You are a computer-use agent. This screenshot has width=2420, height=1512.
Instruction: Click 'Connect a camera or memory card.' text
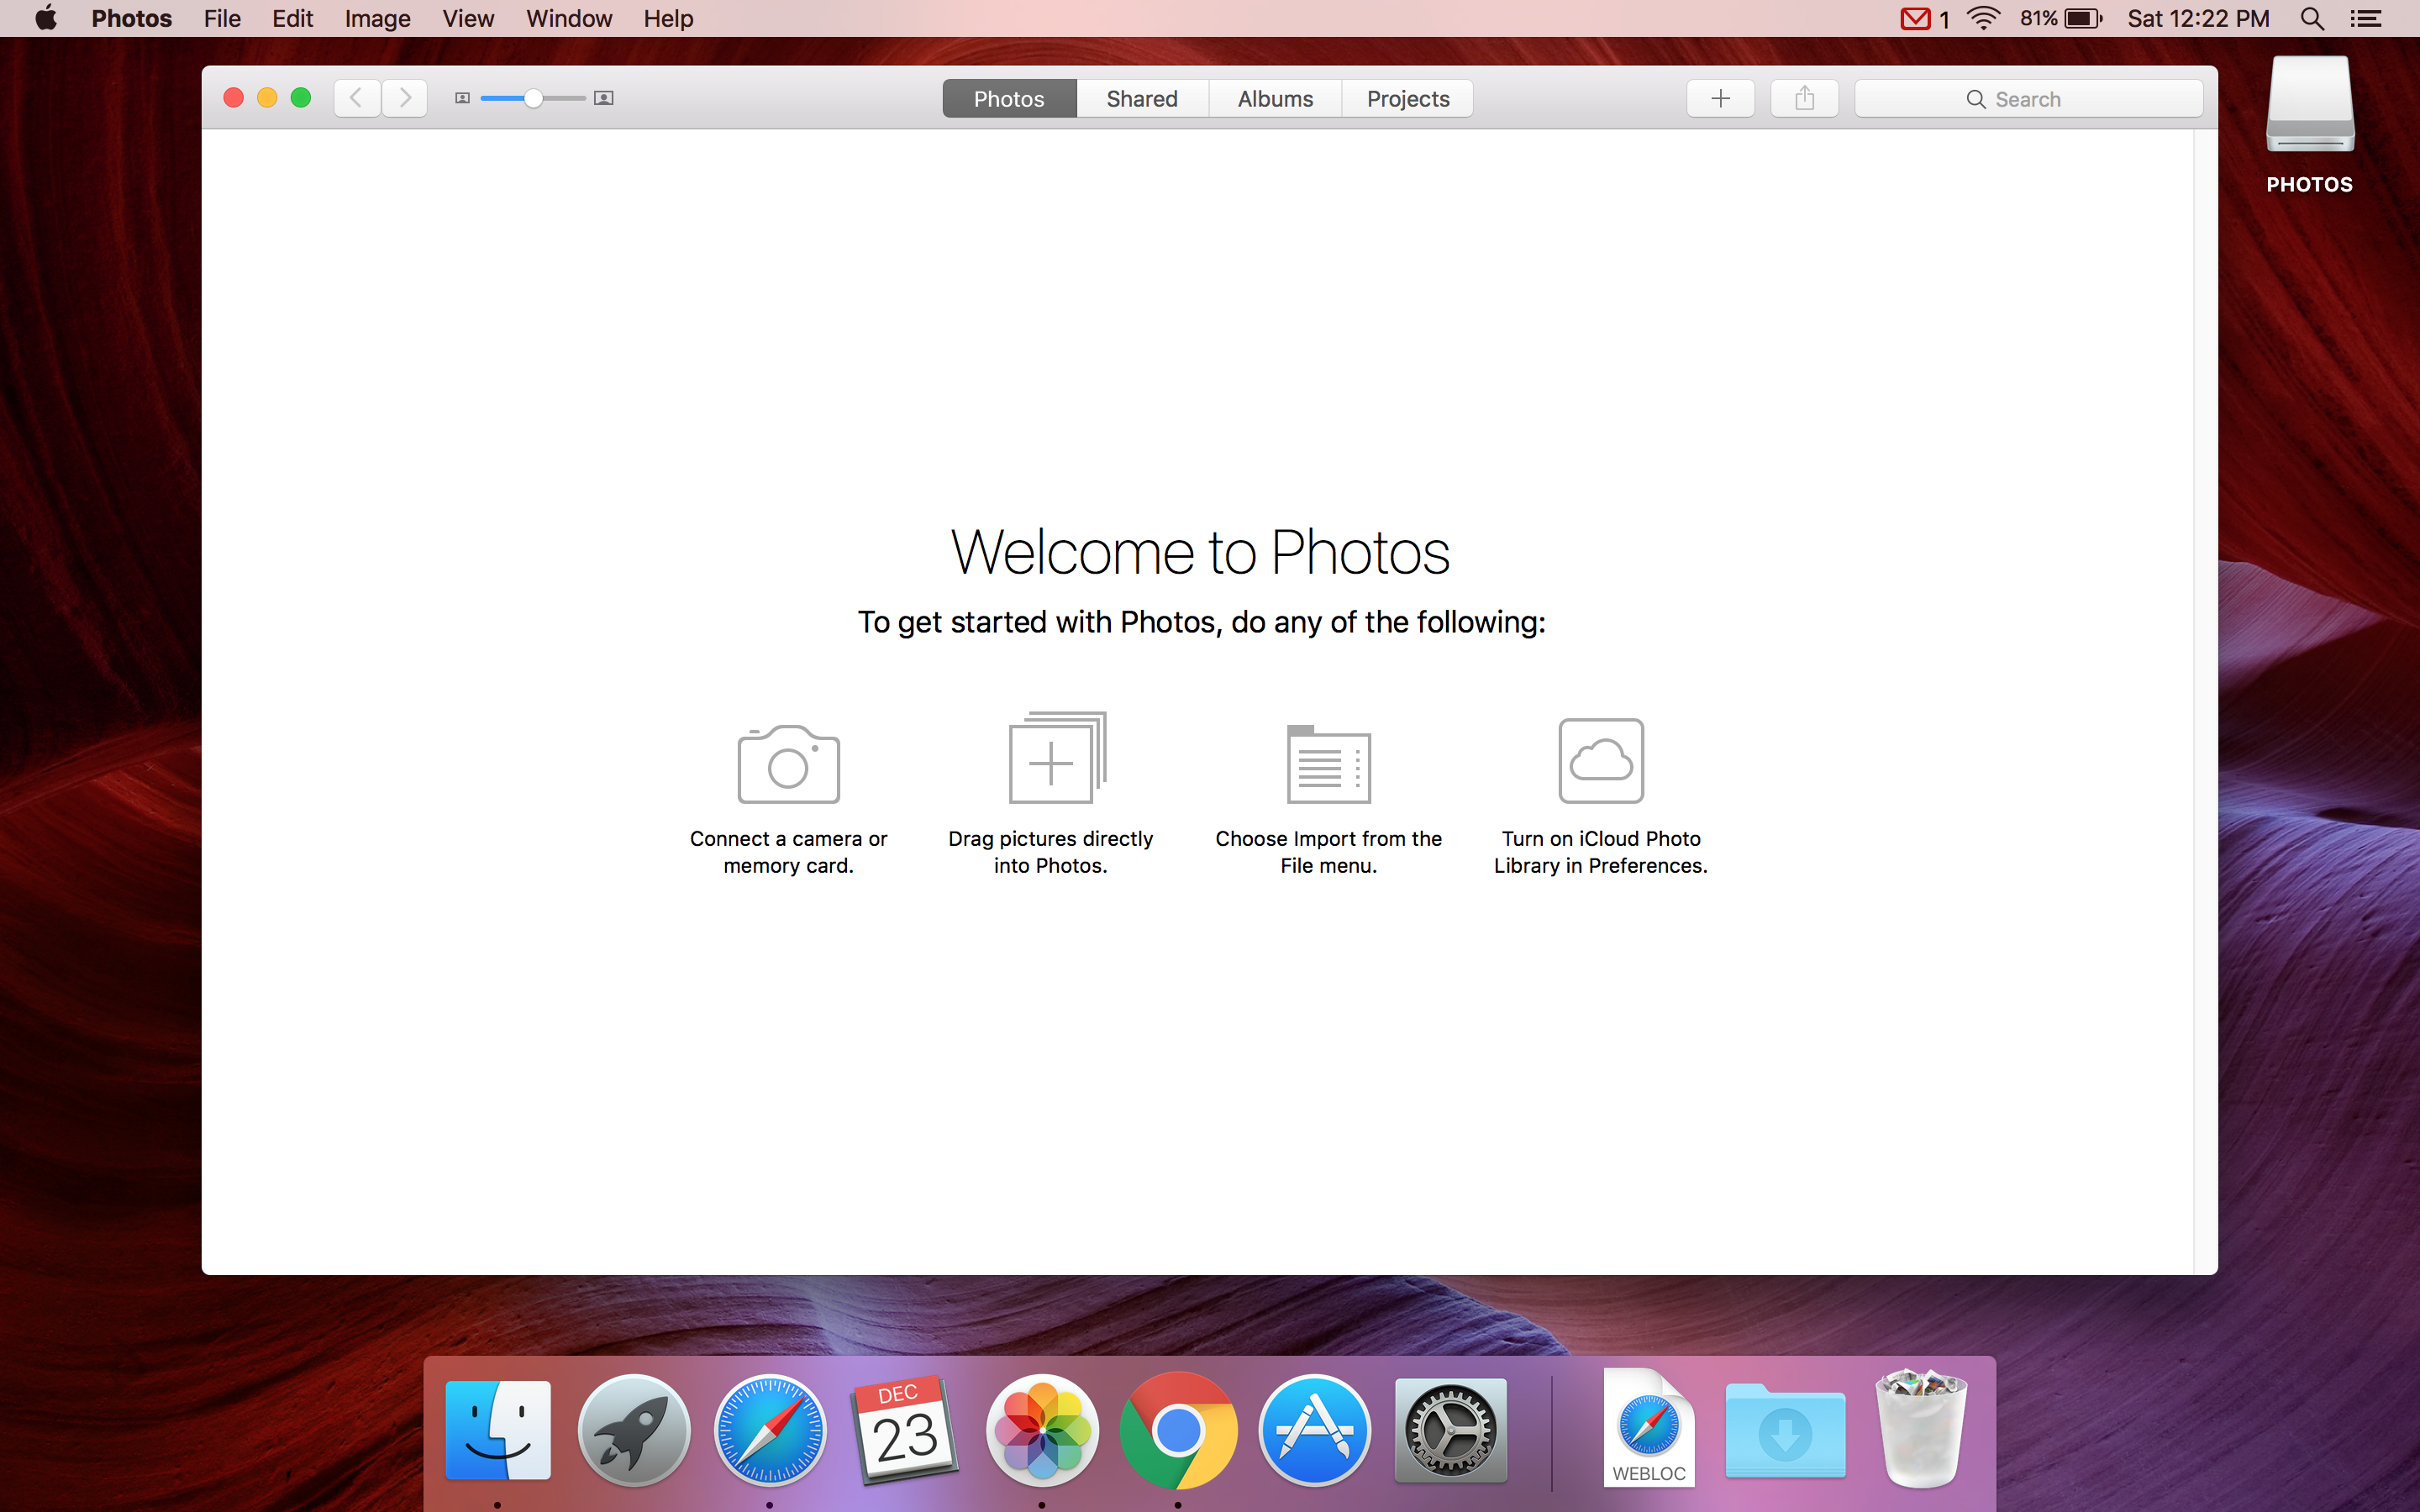point(788,852)
